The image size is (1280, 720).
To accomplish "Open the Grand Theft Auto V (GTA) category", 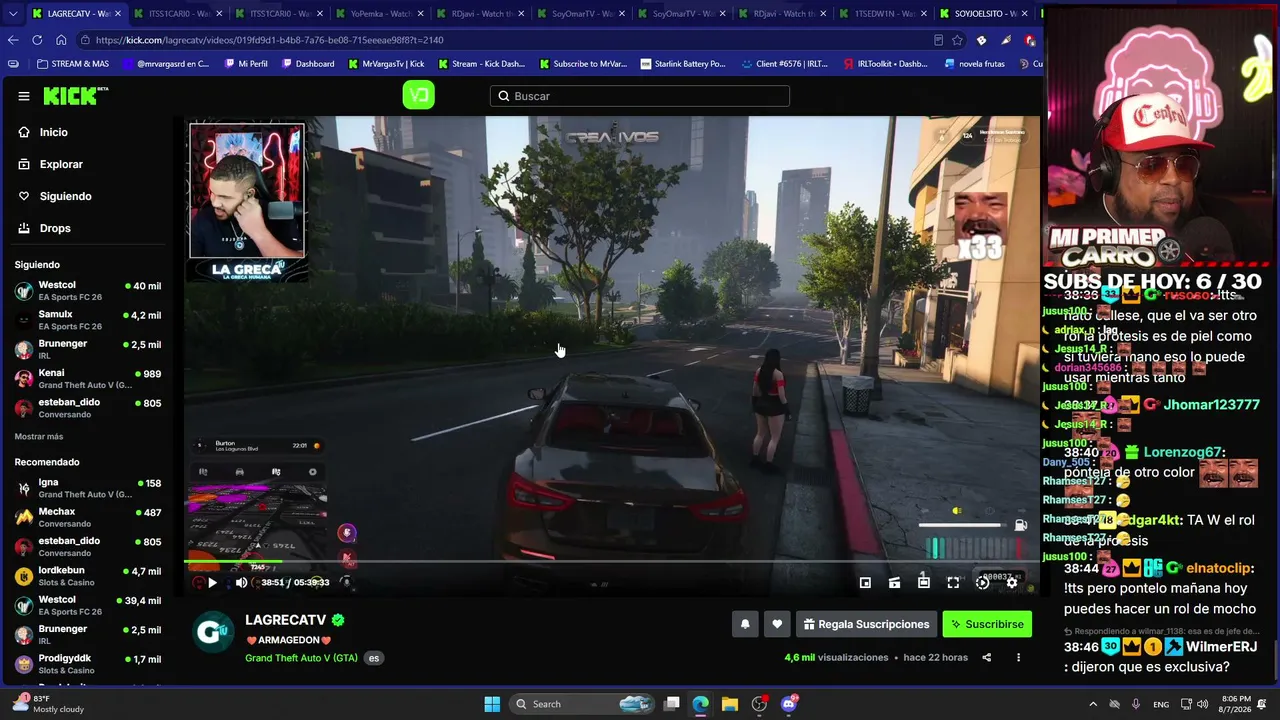I will coord(301,658).
